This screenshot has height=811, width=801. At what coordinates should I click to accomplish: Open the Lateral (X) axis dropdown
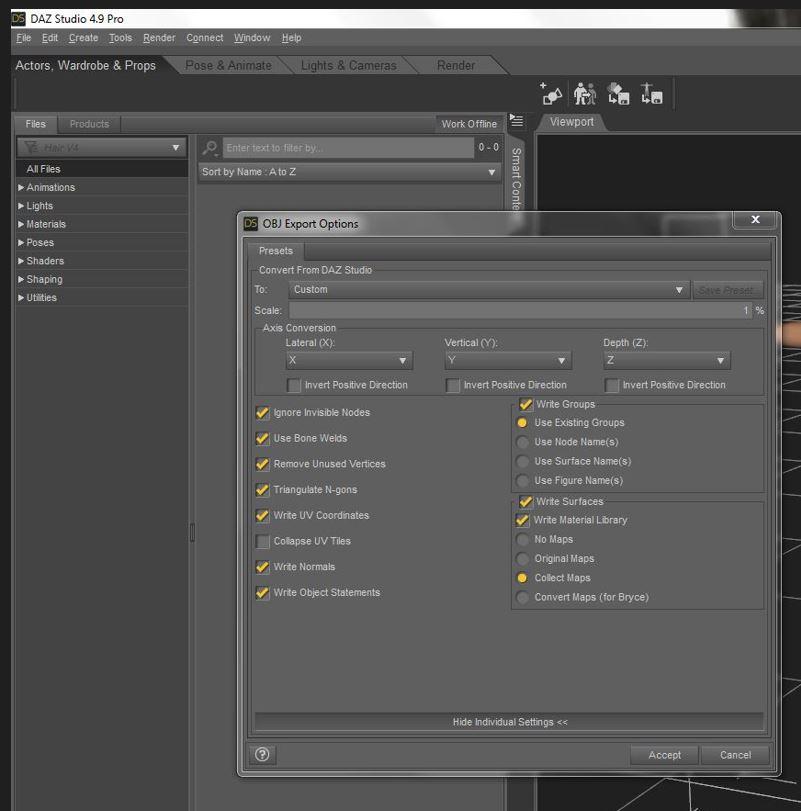(x=349, y=360)
